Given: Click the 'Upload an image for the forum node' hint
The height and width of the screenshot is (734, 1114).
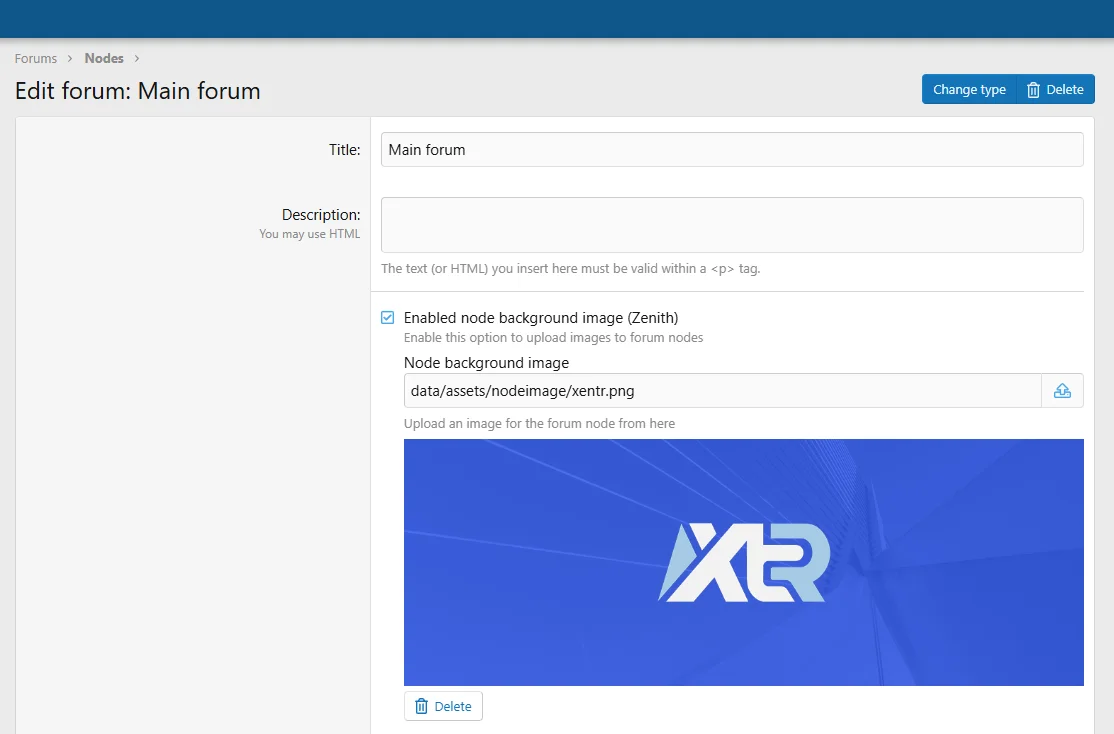Looking at the screenshot, I should click(539, 423).
